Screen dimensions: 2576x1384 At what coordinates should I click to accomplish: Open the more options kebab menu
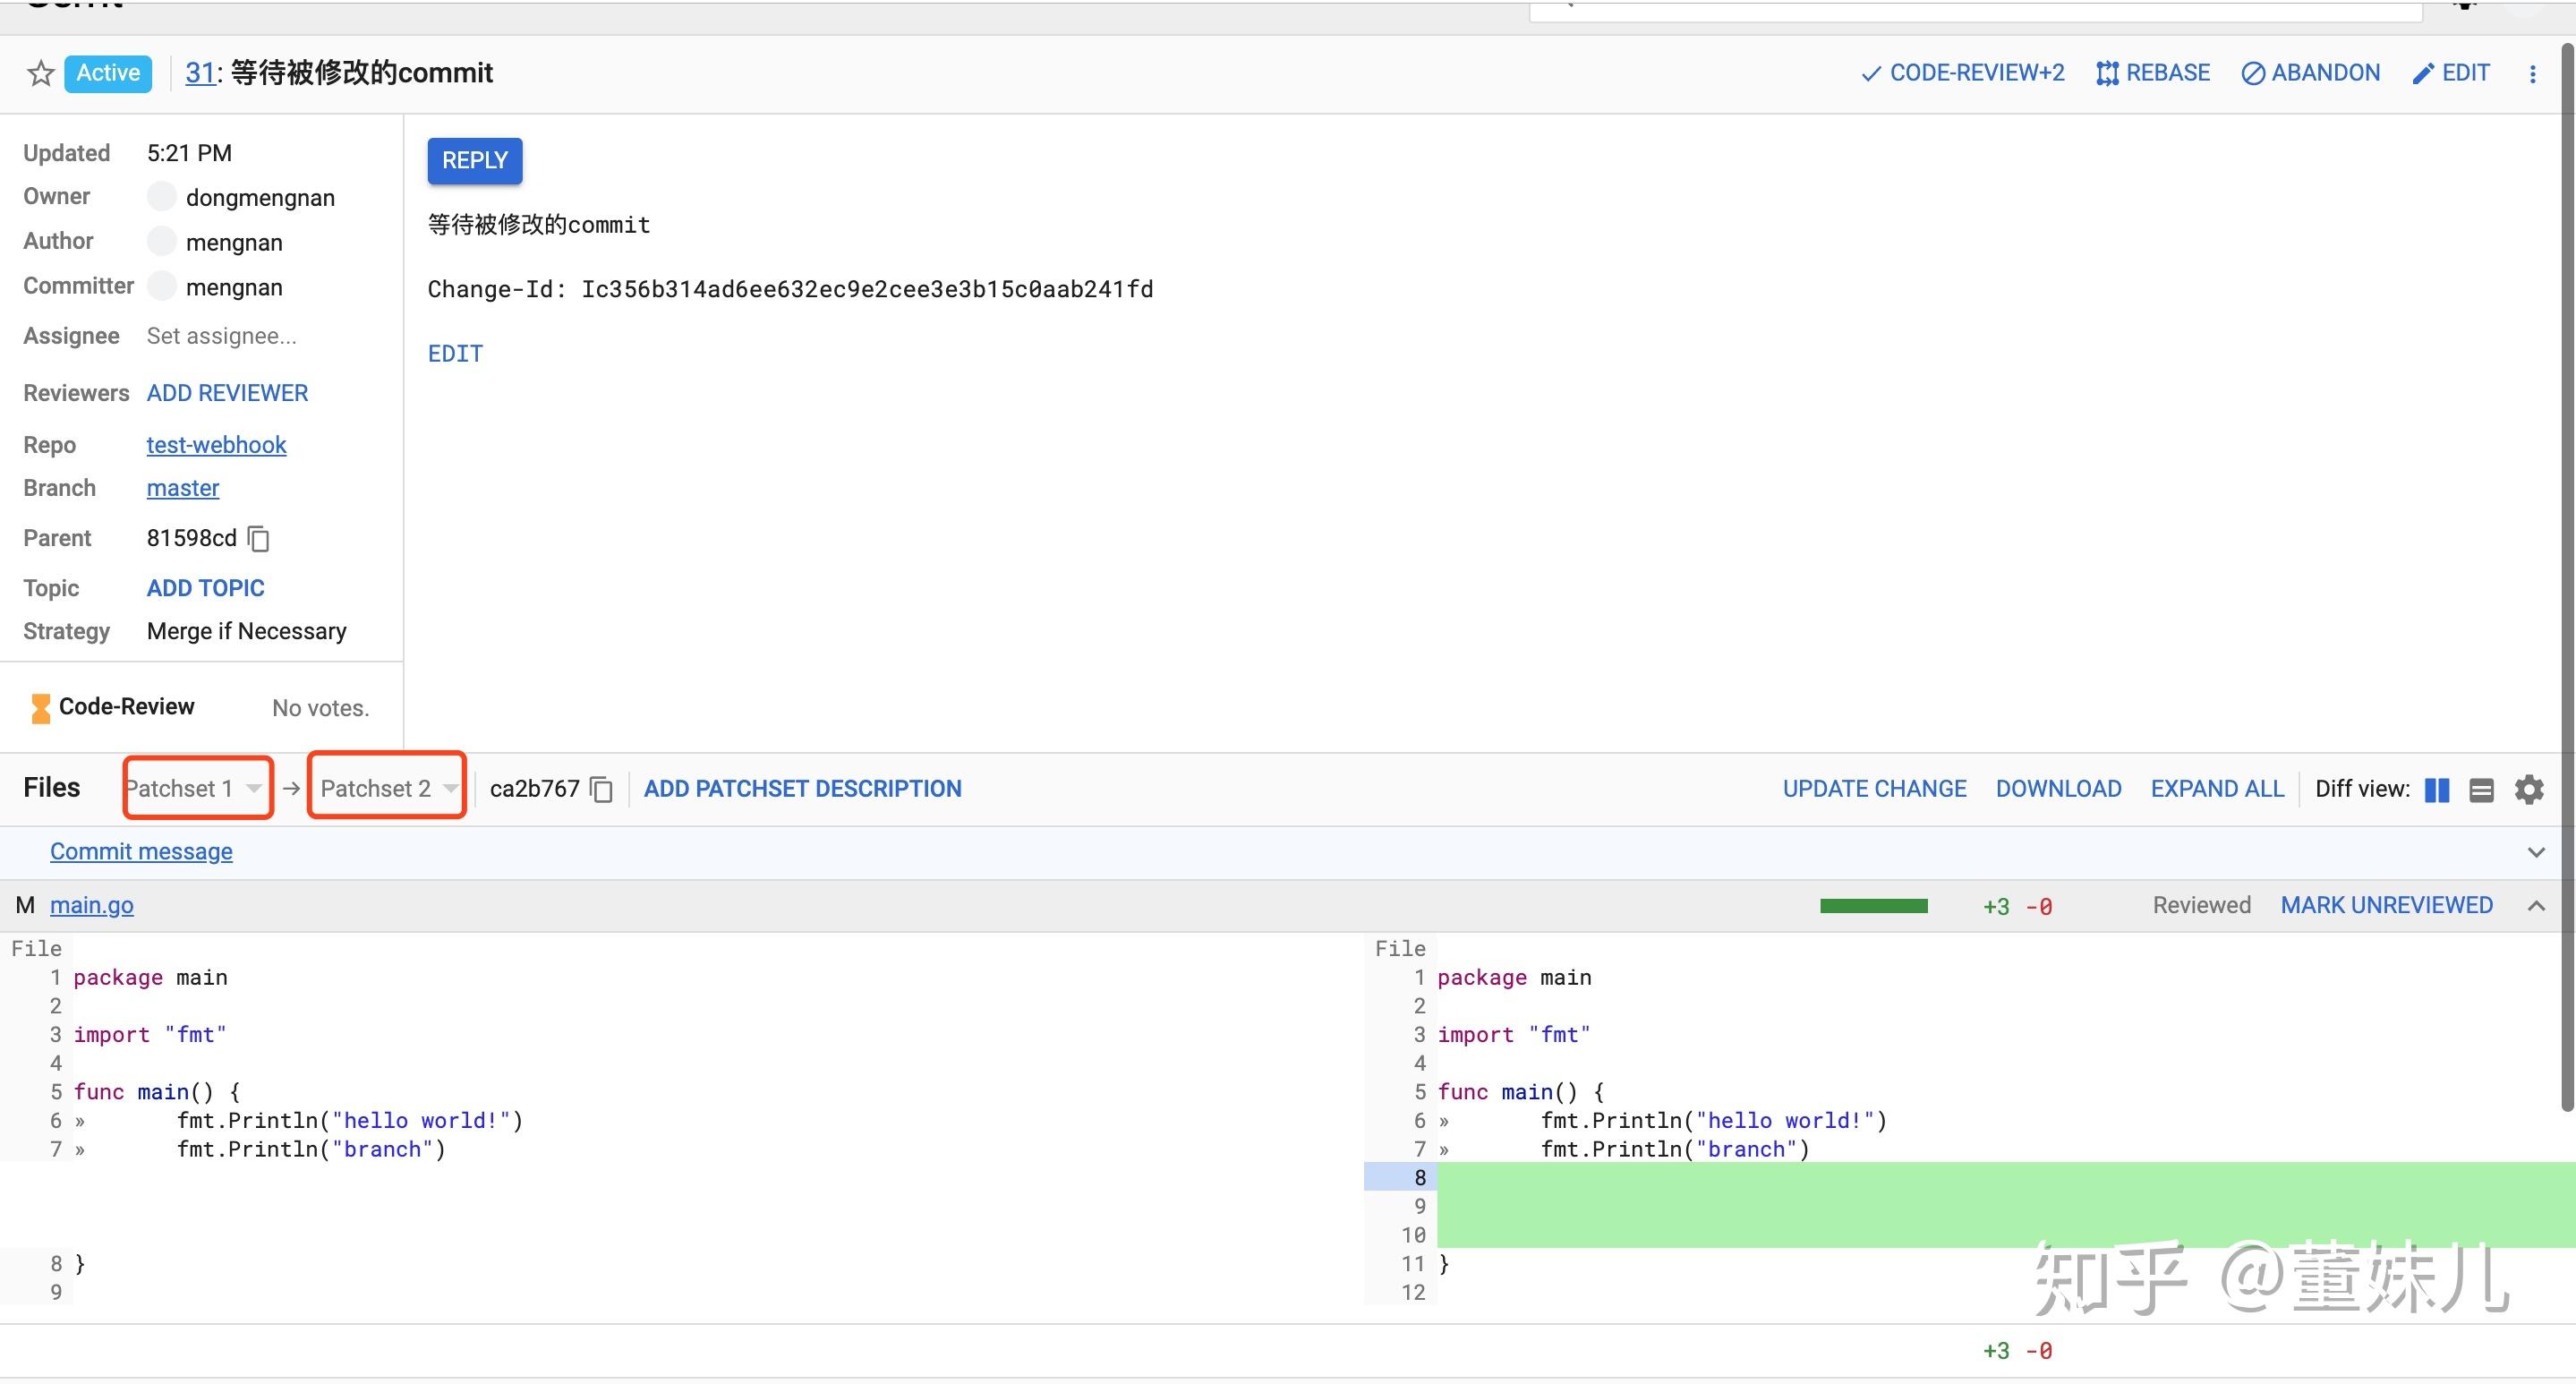pyautogui.click(x=2533, y=73)
